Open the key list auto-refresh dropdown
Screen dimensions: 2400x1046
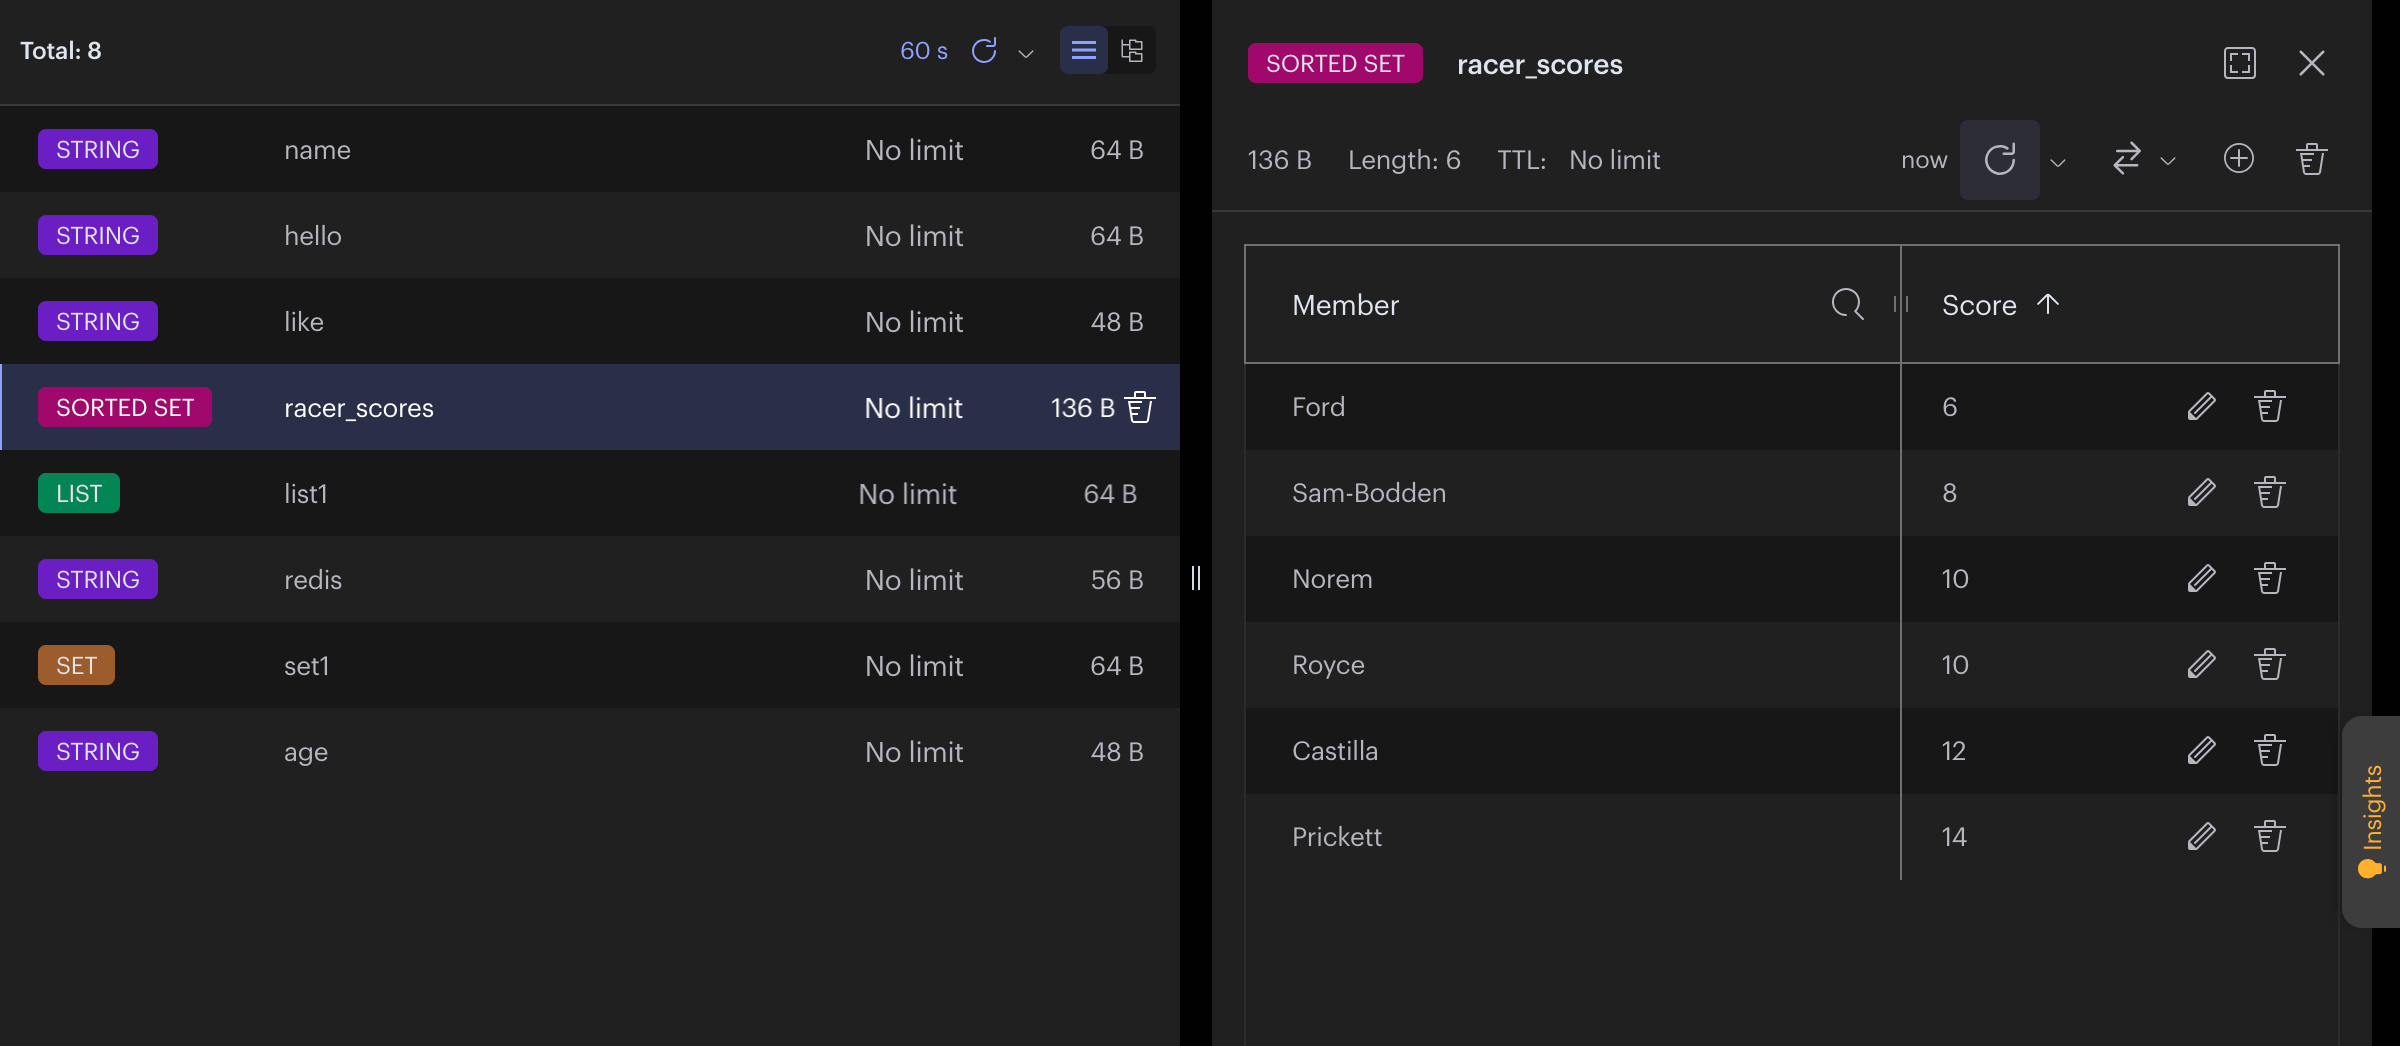click(1025, 53)
